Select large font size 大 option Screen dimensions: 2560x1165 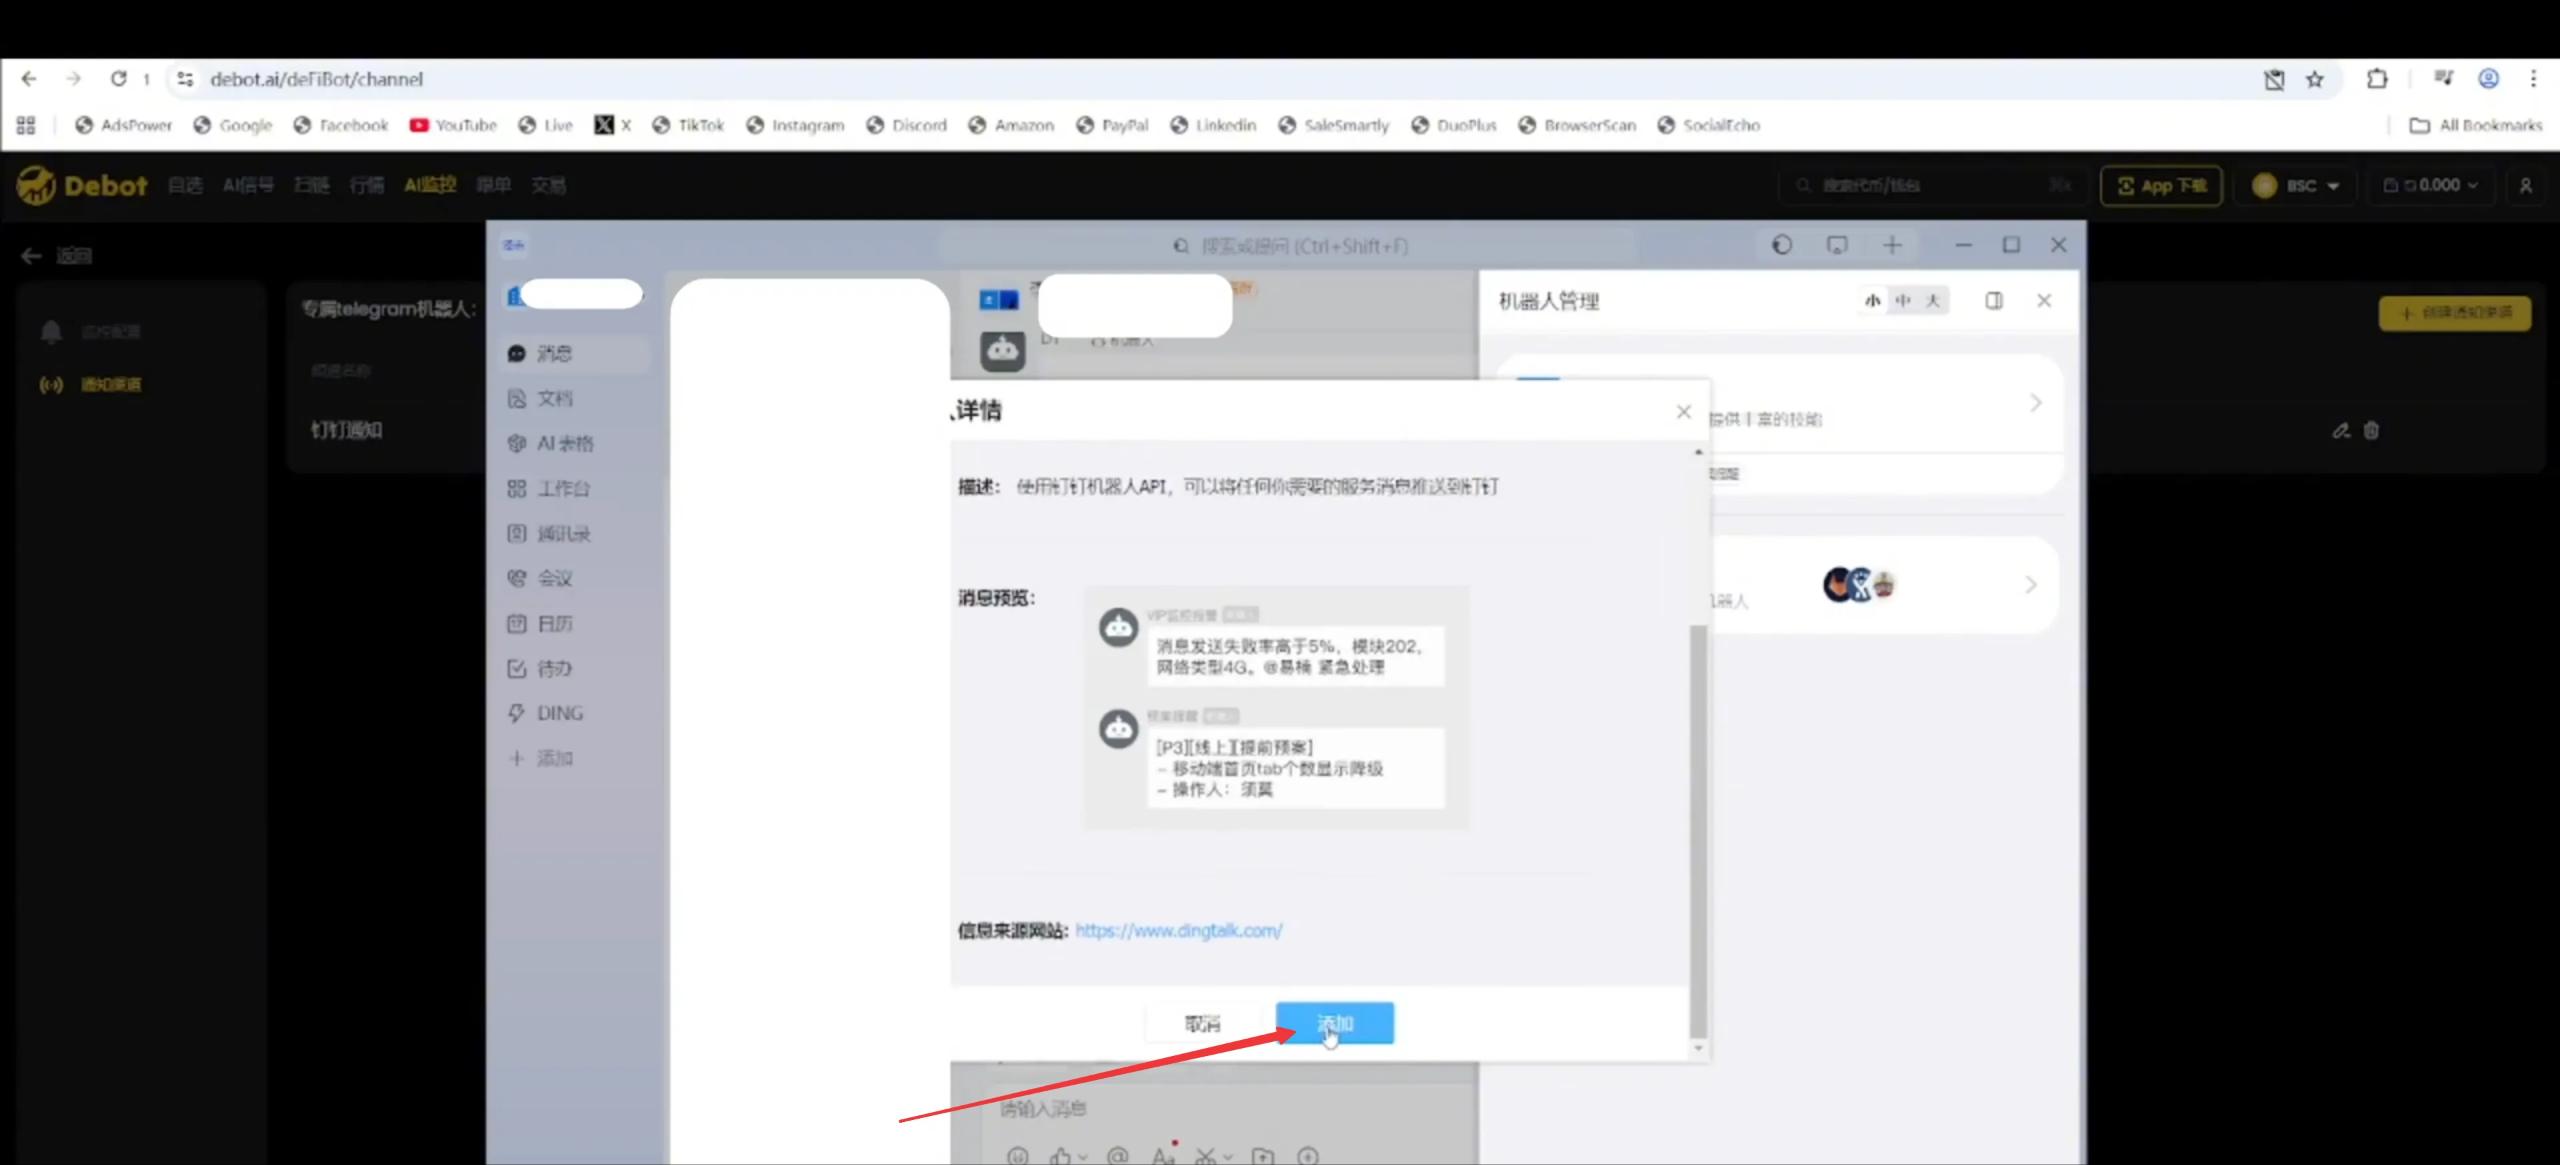(1933, 300)
